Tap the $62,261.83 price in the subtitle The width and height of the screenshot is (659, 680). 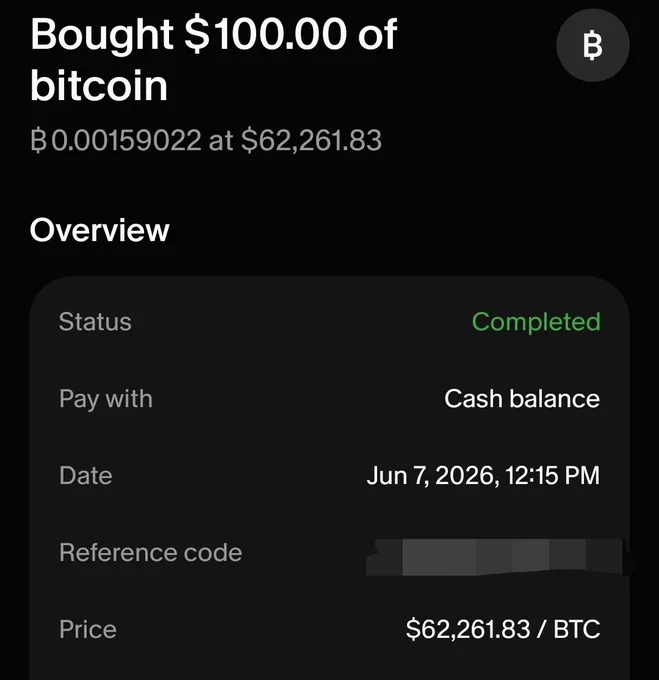tap(311, 141)
